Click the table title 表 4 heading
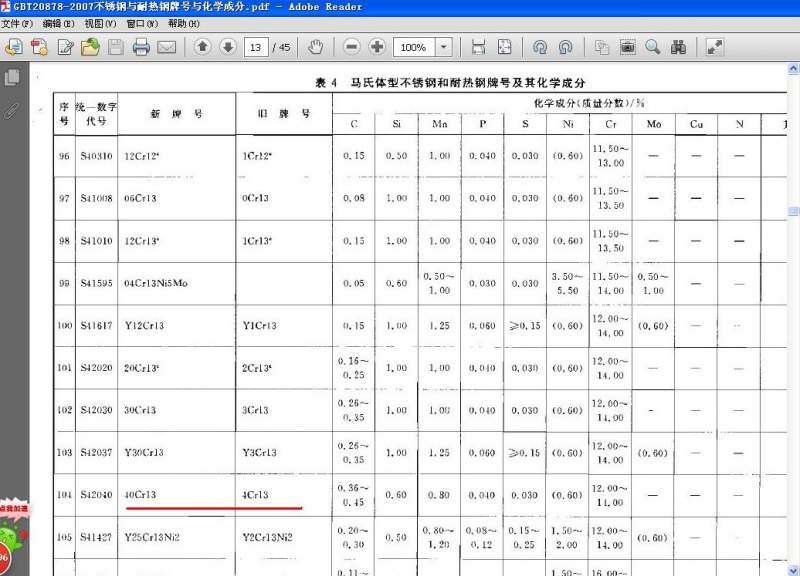 (x=450, y=83)
